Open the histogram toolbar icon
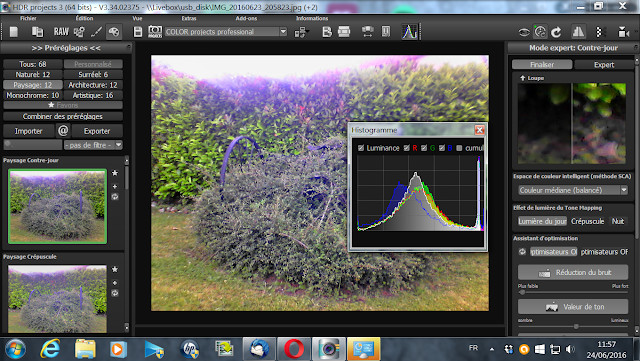 409,32
